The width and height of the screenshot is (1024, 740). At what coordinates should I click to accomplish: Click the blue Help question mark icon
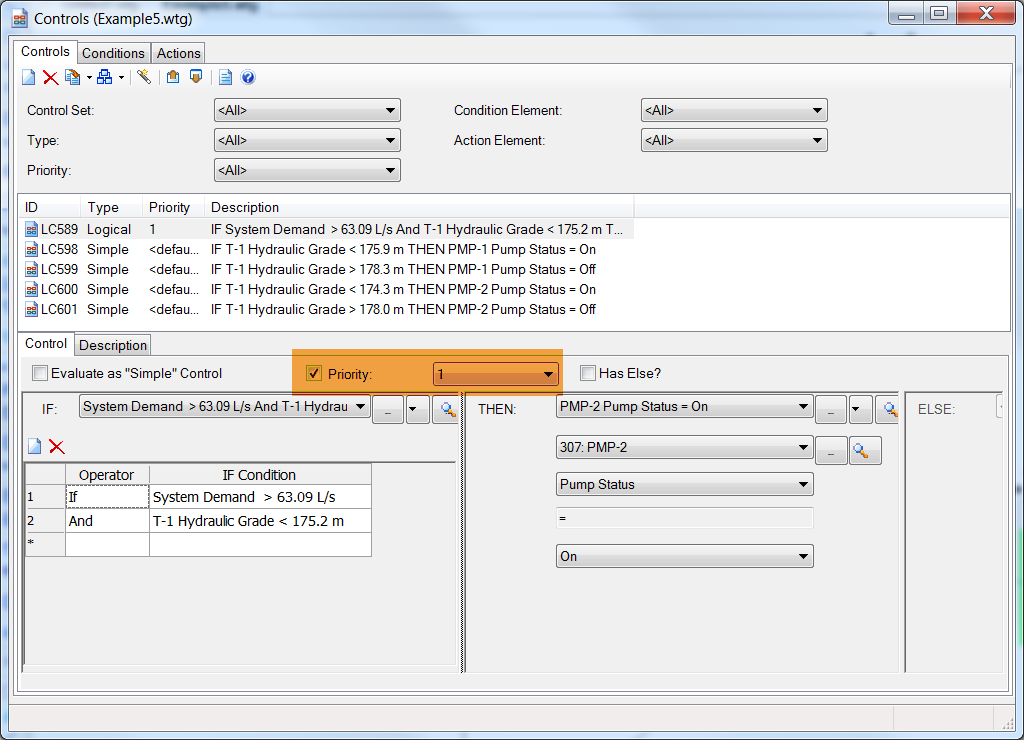click(248, 77)
